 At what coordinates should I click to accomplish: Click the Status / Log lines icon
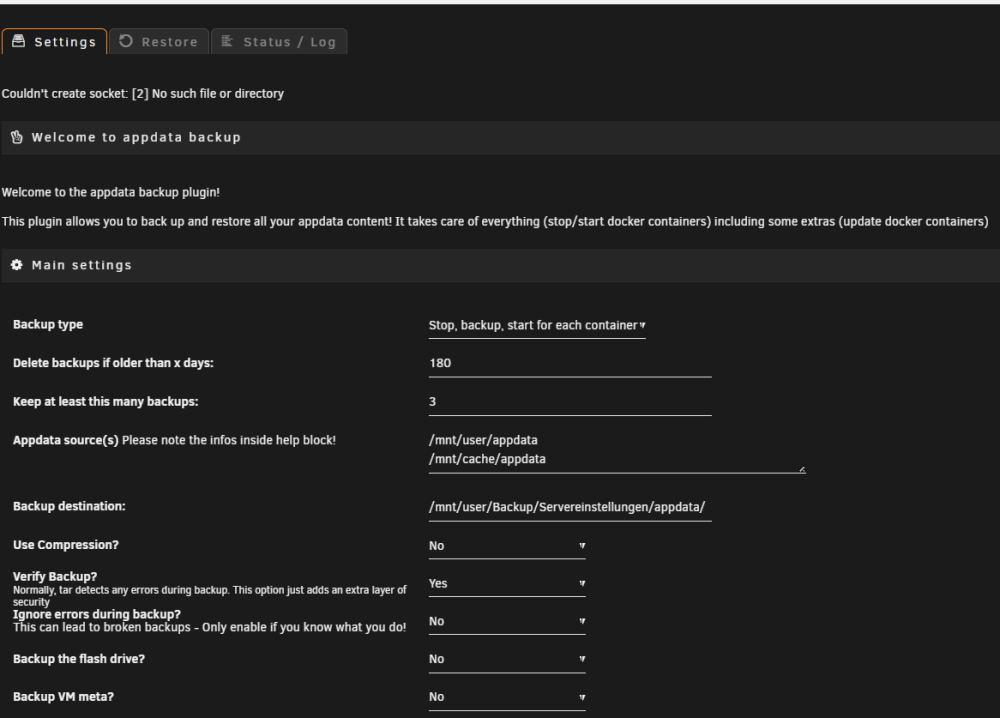(227, 41)
